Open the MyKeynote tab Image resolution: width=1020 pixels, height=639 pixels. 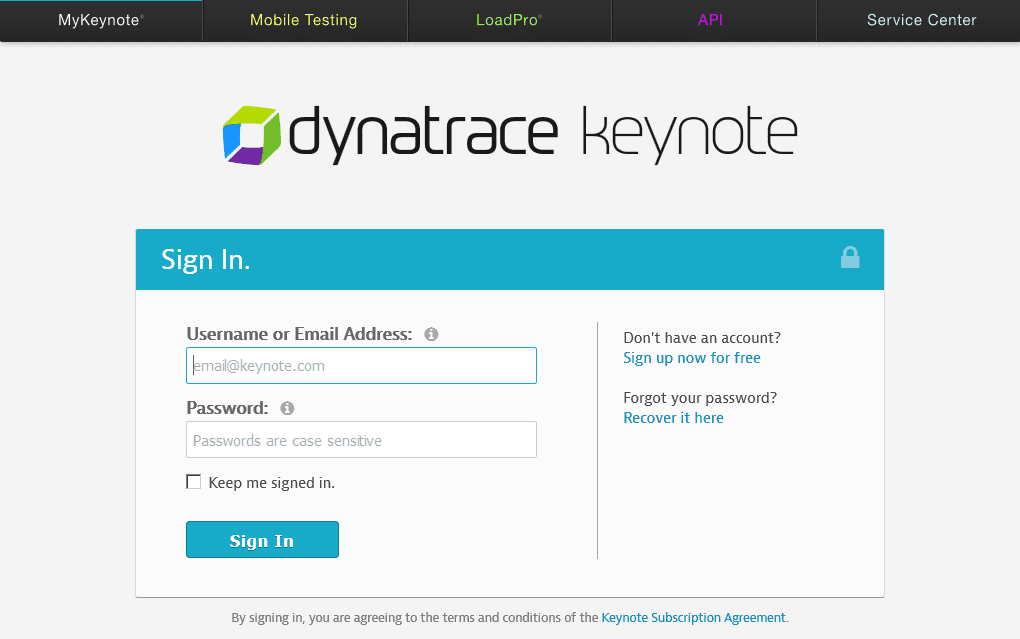[x=101, y=20]
